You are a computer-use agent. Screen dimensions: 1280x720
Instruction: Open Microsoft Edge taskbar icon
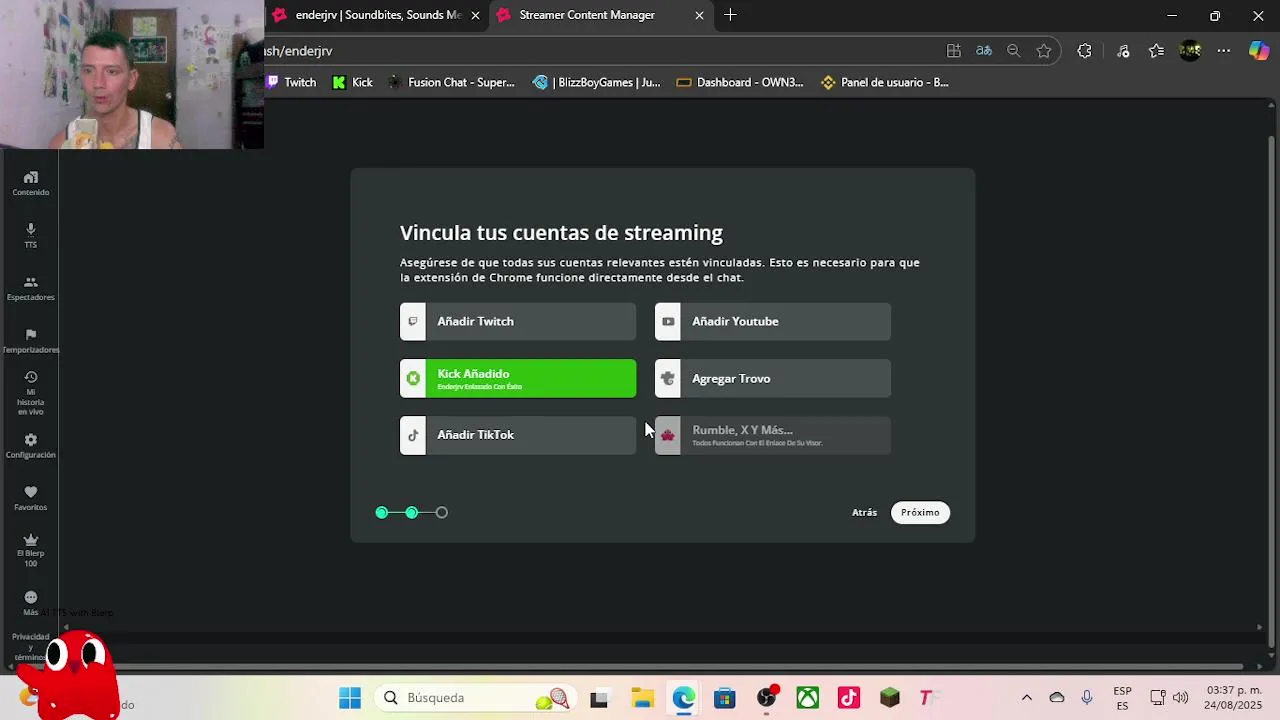tap(684, 698)
